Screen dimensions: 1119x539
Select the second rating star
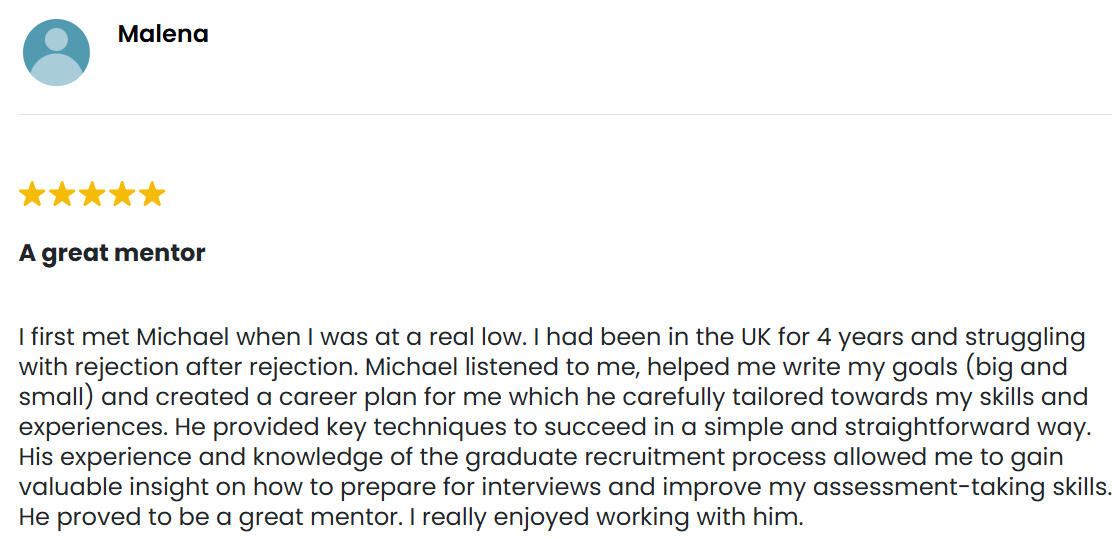click(x=62, y=194)
